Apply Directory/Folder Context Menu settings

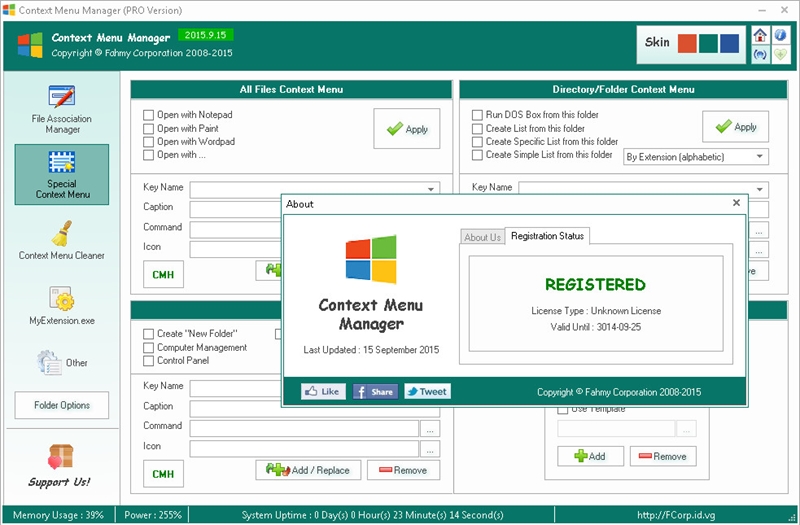pos(735,127)
